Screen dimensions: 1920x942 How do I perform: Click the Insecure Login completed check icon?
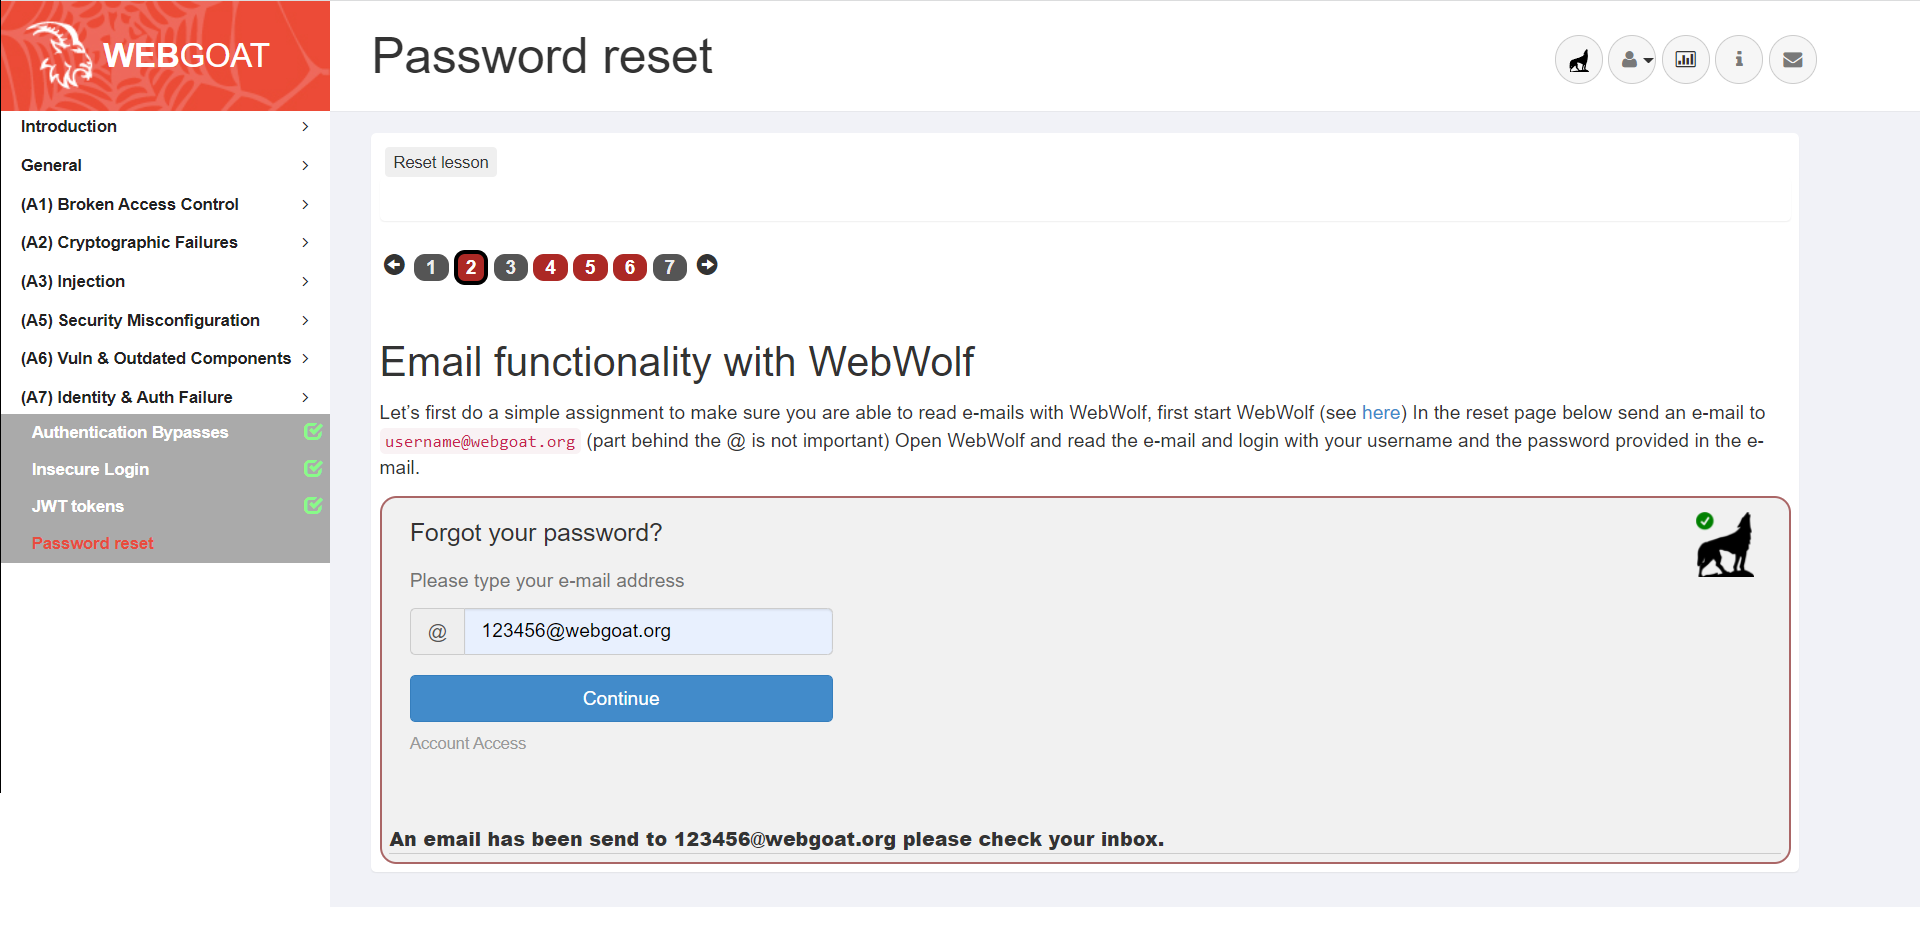[x=313, y=468]
